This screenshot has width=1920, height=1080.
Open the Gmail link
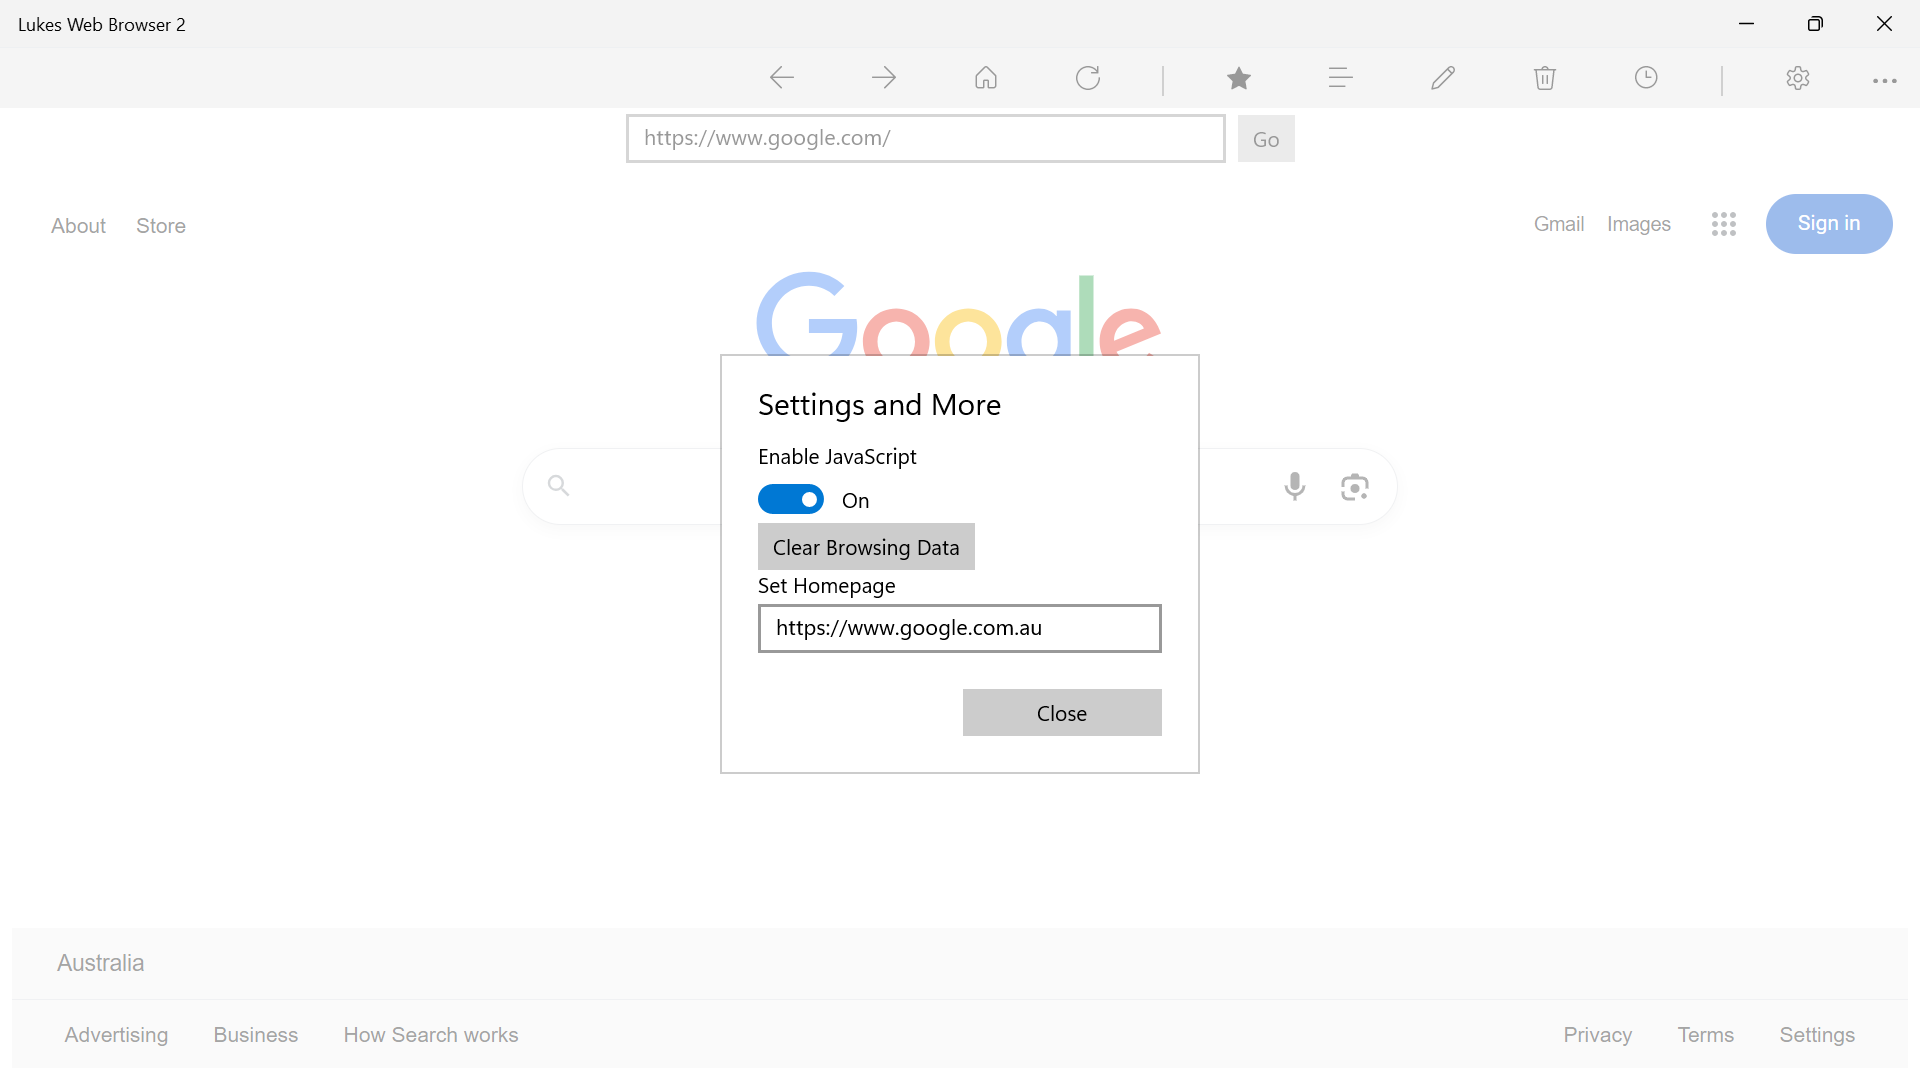1559,224
